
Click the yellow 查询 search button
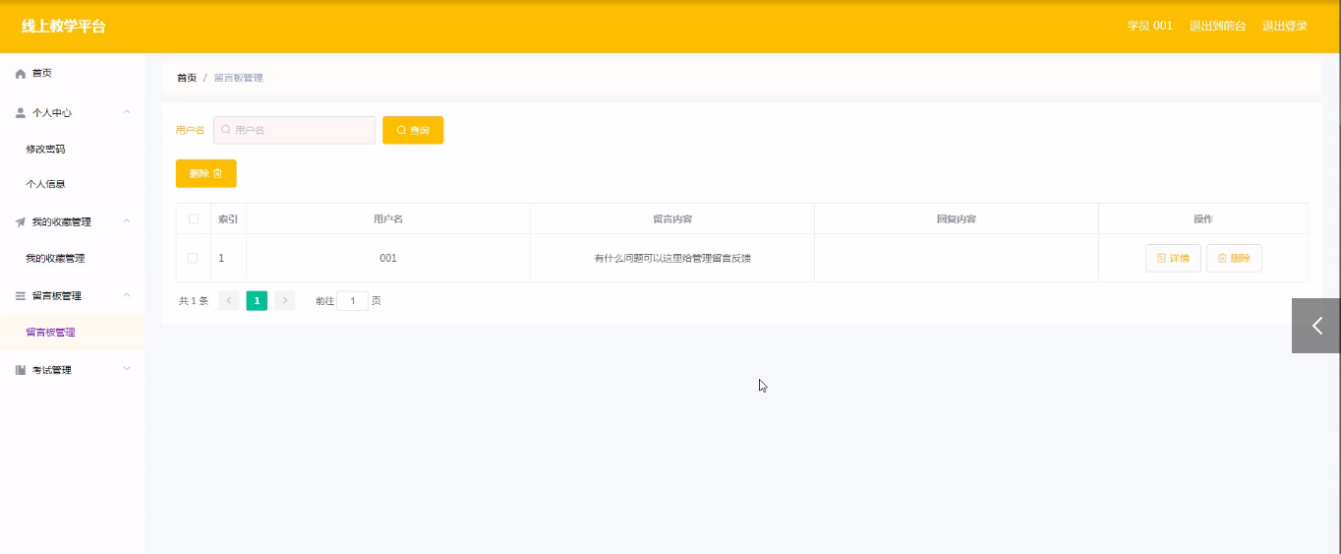(x=413, y=130)
